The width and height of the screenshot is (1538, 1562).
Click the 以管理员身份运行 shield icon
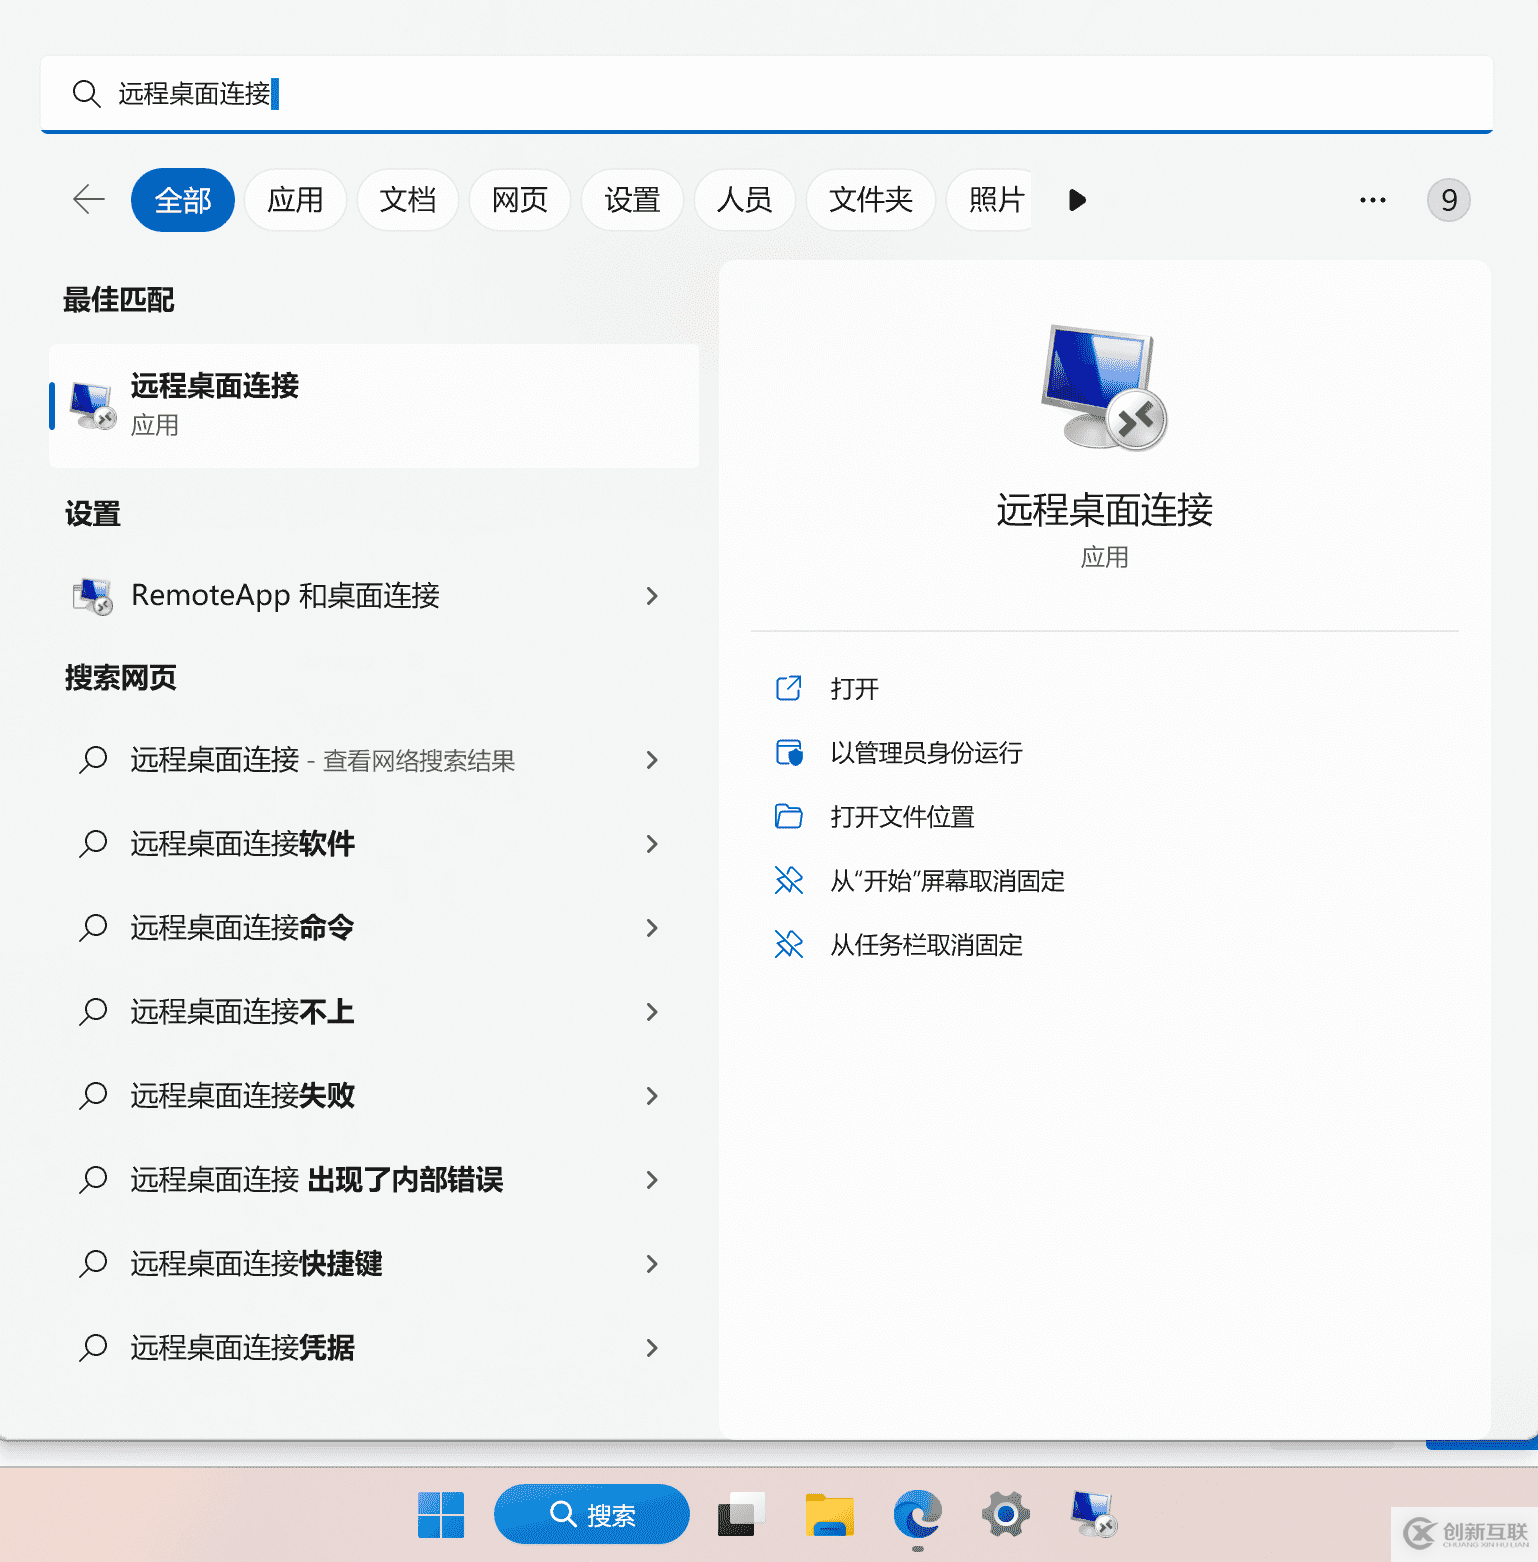(x=790, y=753)
